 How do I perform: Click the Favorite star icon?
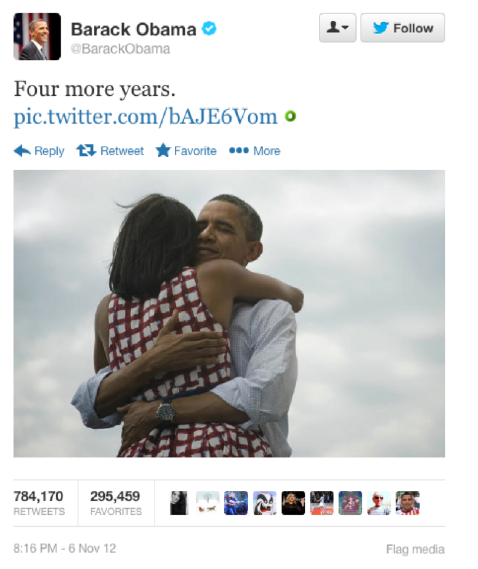(x=163, y=150)
